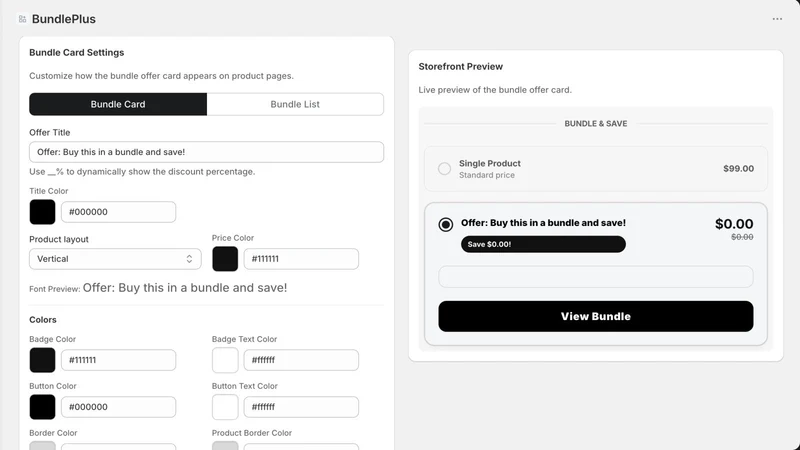
Task: Click the Offer Title text field
Action: (206, 152)
